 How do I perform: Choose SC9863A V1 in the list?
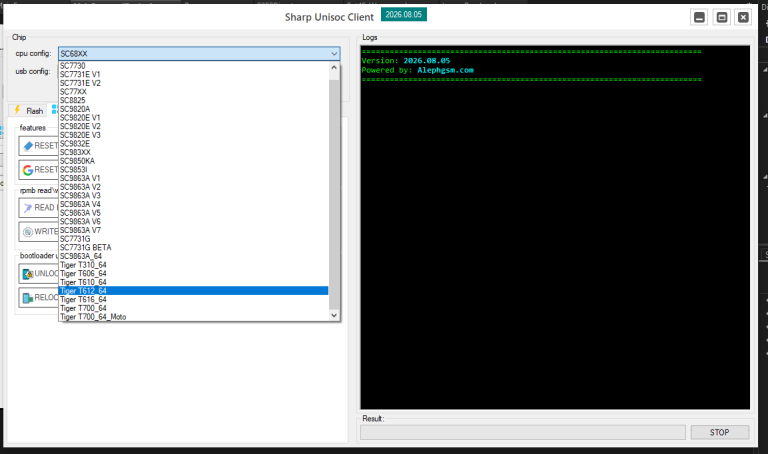pos(193,178)
